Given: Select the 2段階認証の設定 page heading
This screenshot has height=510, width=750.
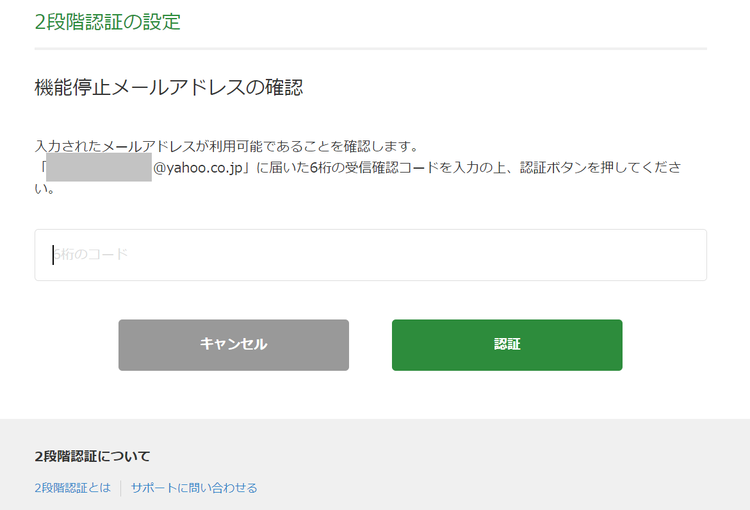Looking at the screenshot, I should pos(108,22).
